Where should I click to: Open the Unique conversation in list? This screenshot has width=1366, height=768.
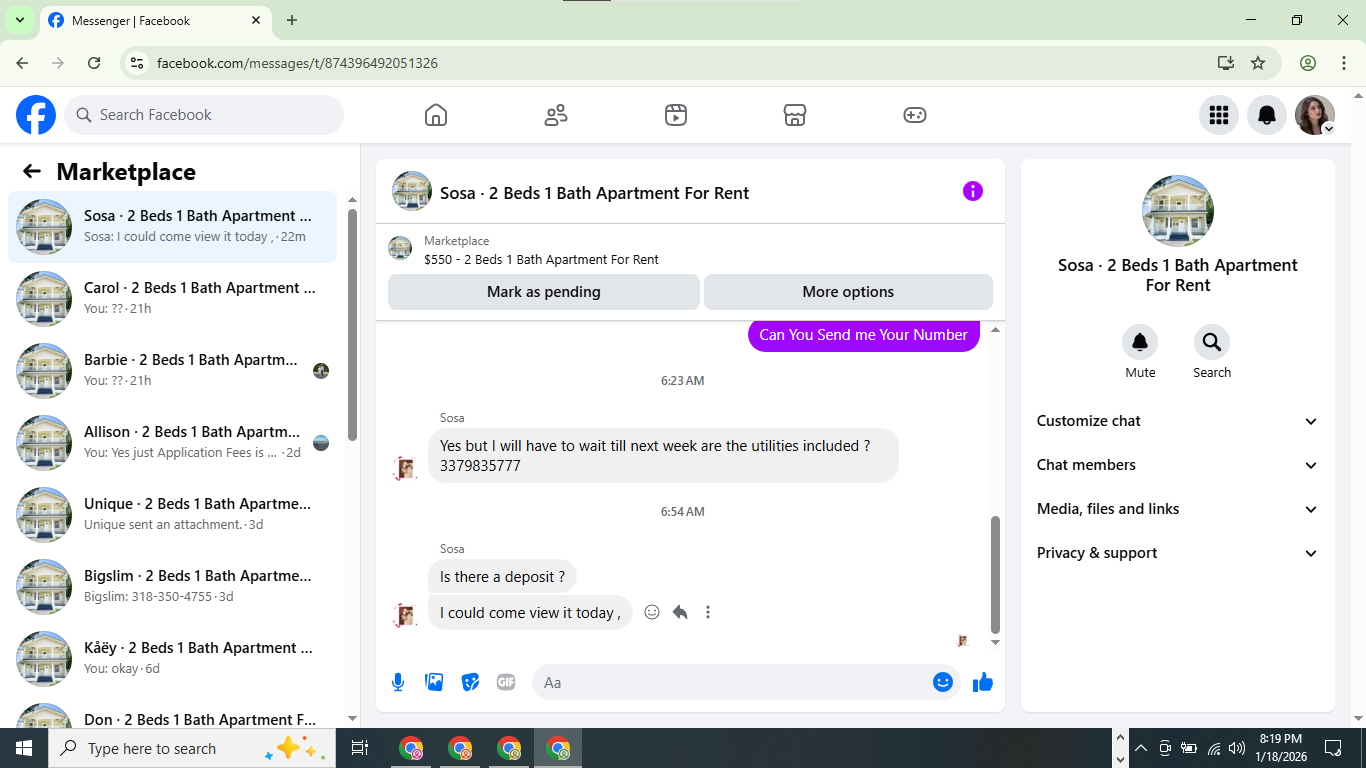[172, 515]
